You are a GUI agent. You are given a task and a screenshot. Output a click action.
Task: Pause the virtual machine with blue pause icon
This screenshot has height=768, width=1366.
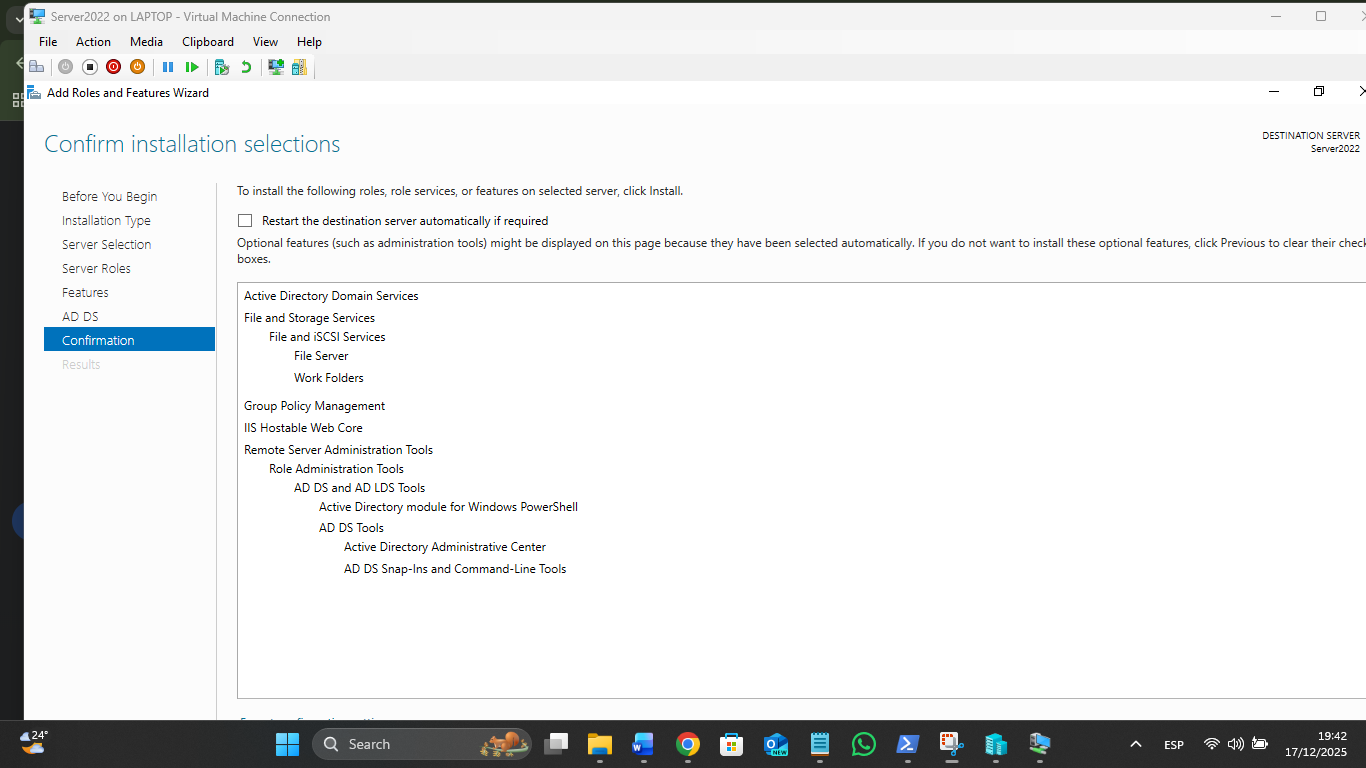tap(168, 67)
